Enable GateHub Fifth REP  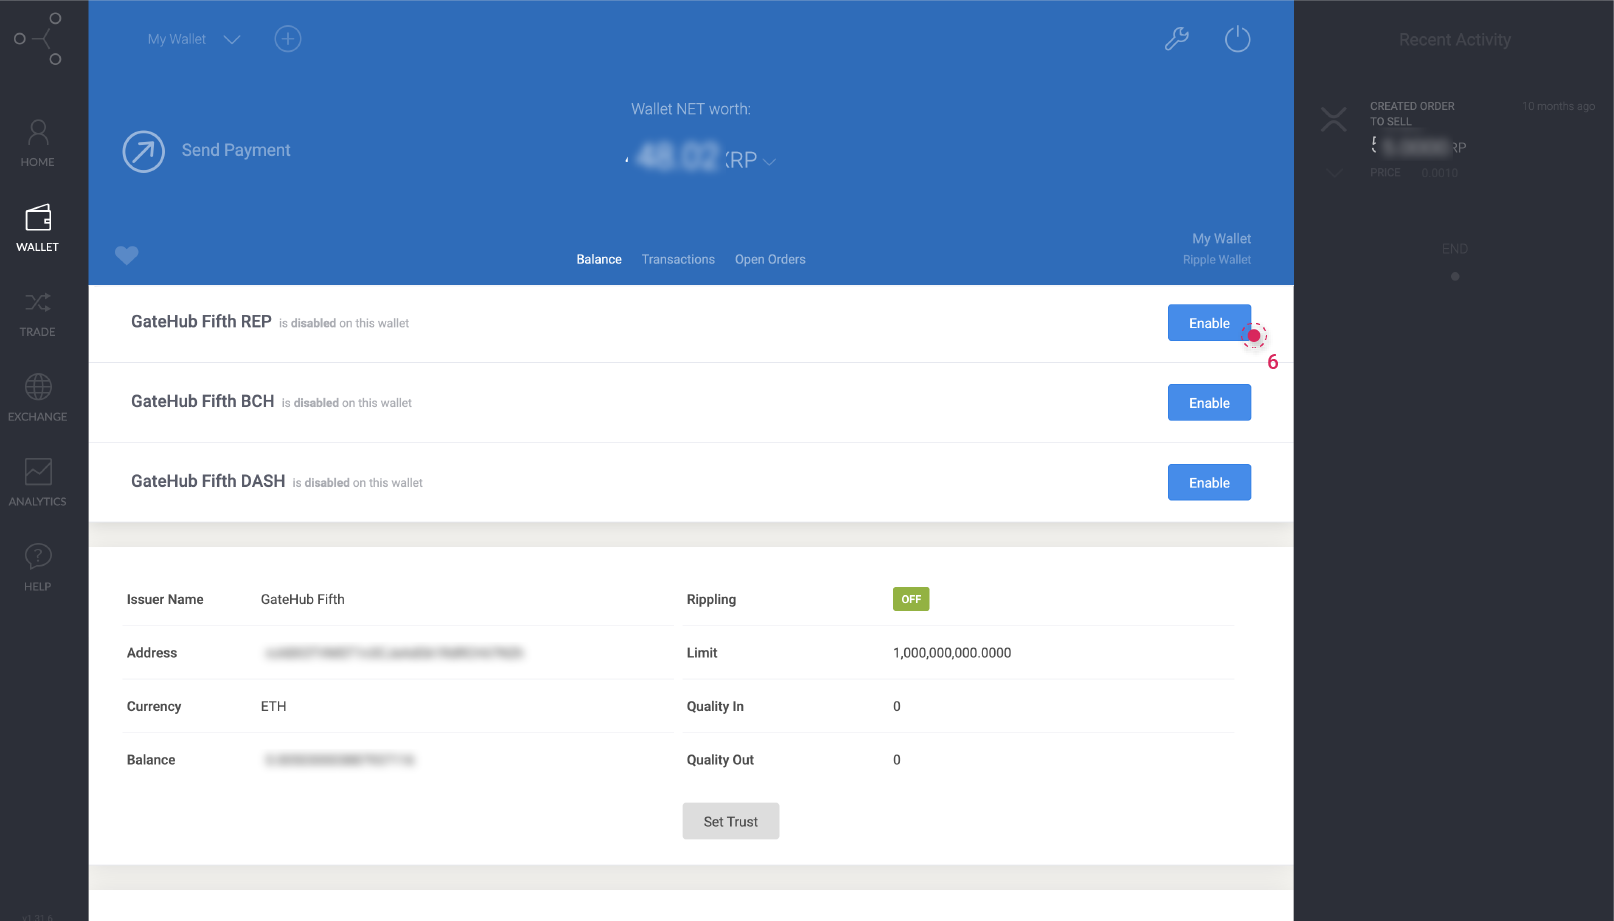point(1209,323)
